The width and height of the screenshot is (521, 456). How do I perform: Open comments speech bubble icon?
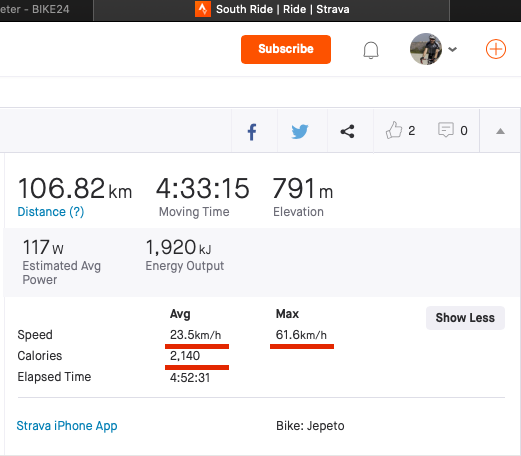click(446, 130)
